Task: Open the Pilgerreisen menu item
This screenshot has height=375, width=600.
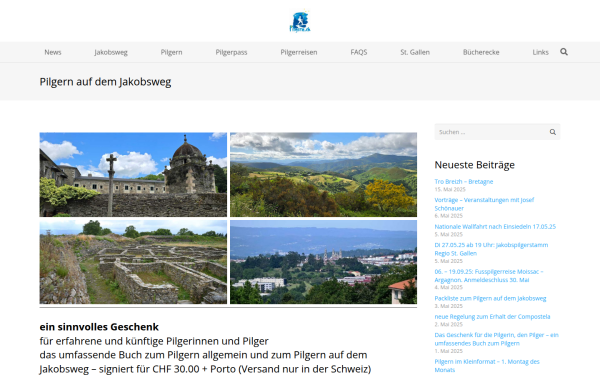Action: click(x=299, y=52)
